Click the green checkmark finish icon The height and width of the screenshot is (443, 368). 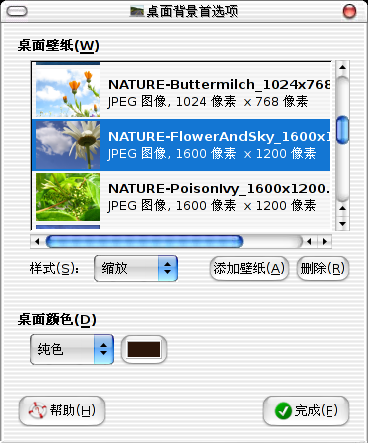[283, 411]
